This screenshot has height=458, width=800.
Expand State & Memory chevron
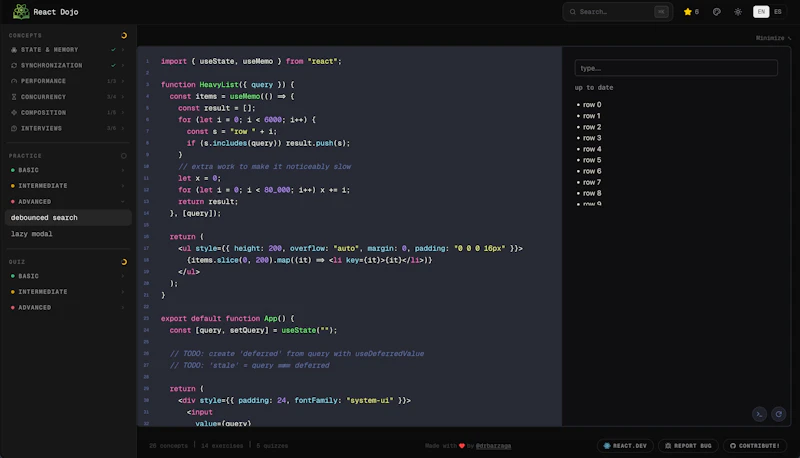click(123, 49)
